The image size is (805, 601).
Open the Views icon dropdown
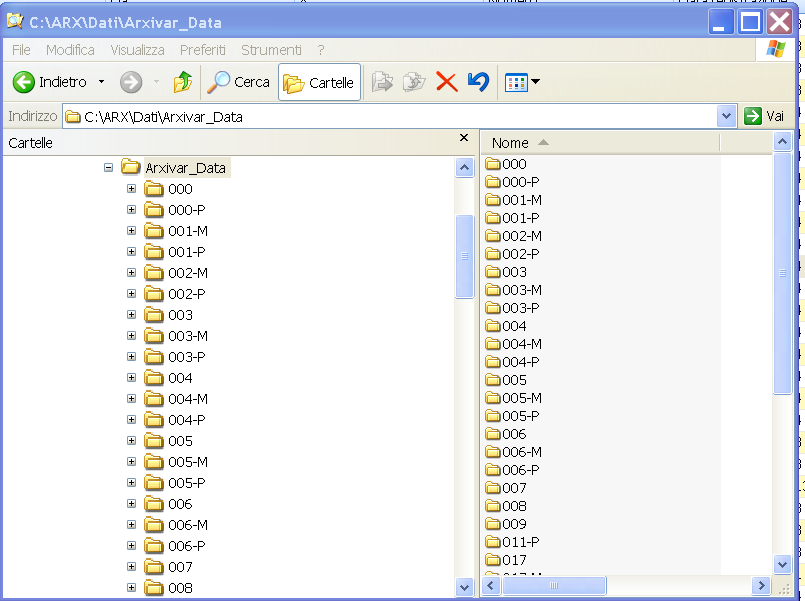pos(522,82)
